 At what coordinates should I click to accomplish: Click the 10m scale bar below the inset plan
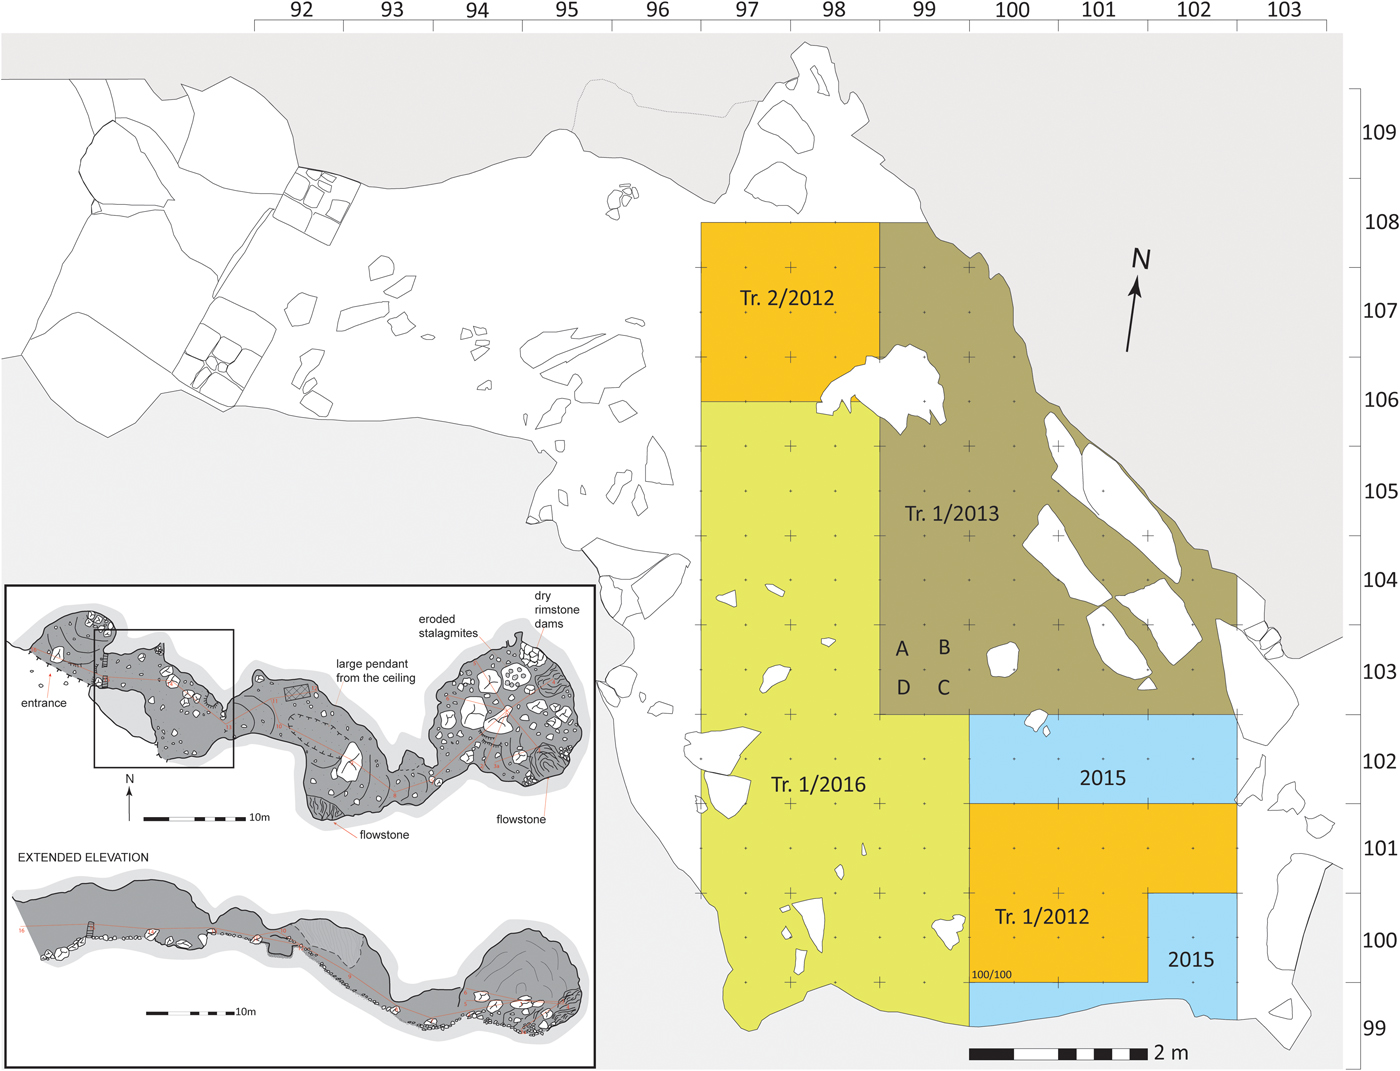pos(194,819)
